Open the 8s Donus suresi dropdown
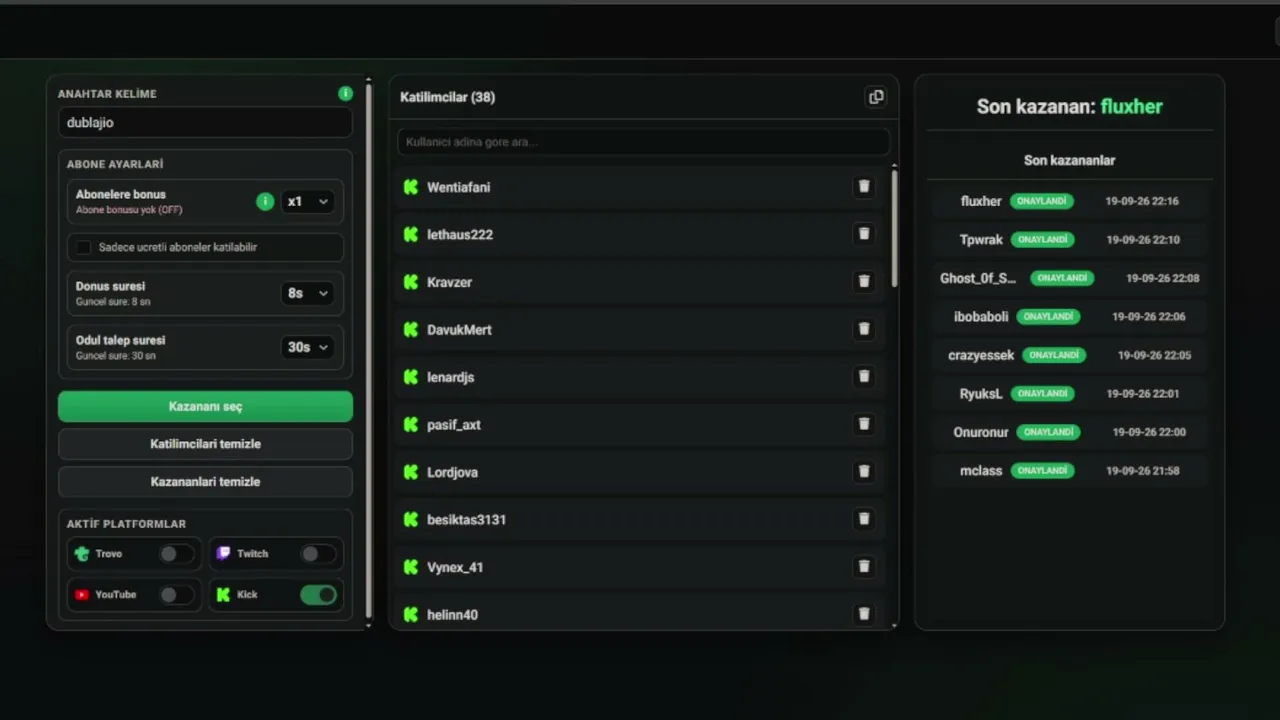The image size is (1280, 720). pyautogui.click(x=307, y=293)
